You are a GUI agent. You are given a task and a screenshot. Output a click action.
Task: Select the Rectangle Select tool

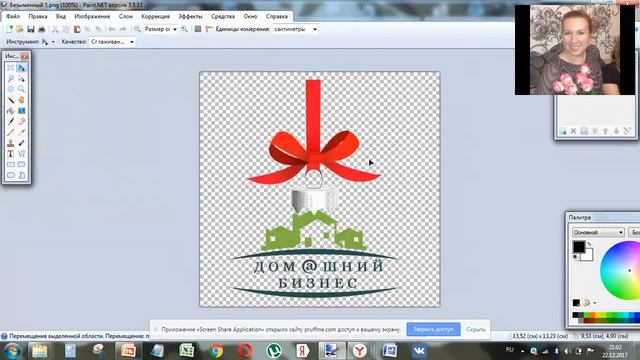pyautogui.click(x=11, y=68)
